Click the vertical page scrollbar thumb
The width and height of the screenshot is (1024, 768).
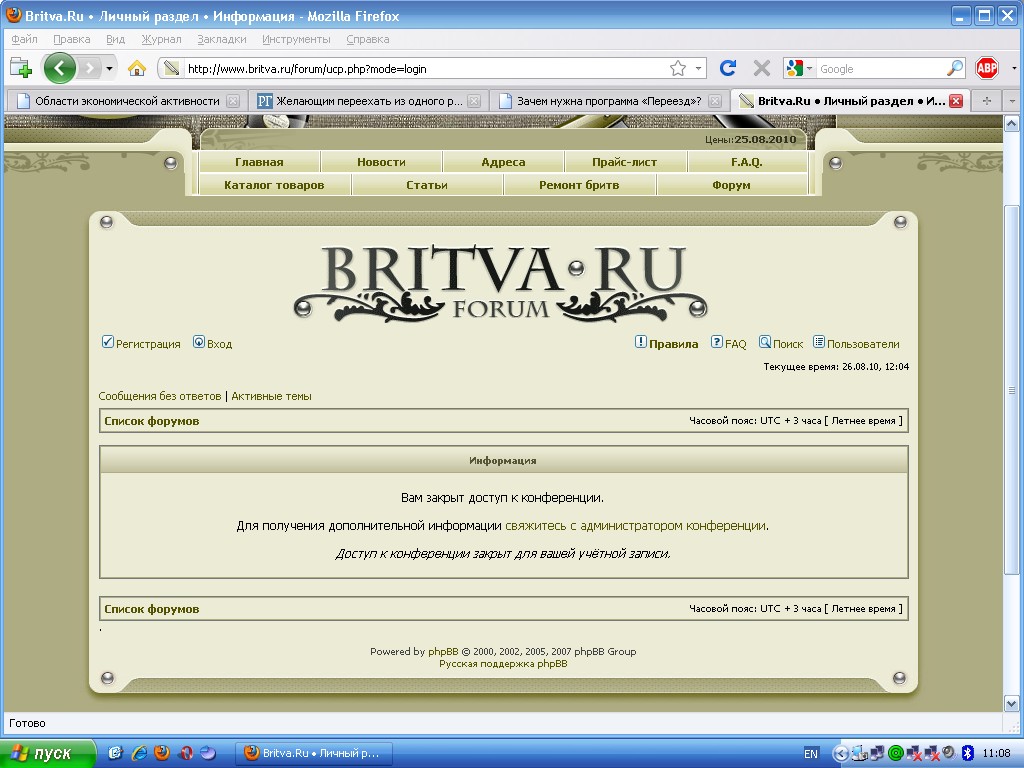point(1011,390)
